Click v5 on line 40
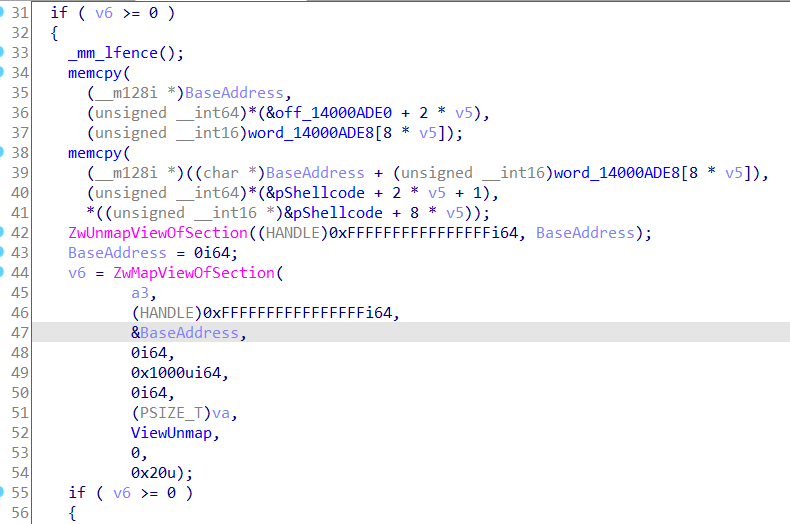 [437, 193]
